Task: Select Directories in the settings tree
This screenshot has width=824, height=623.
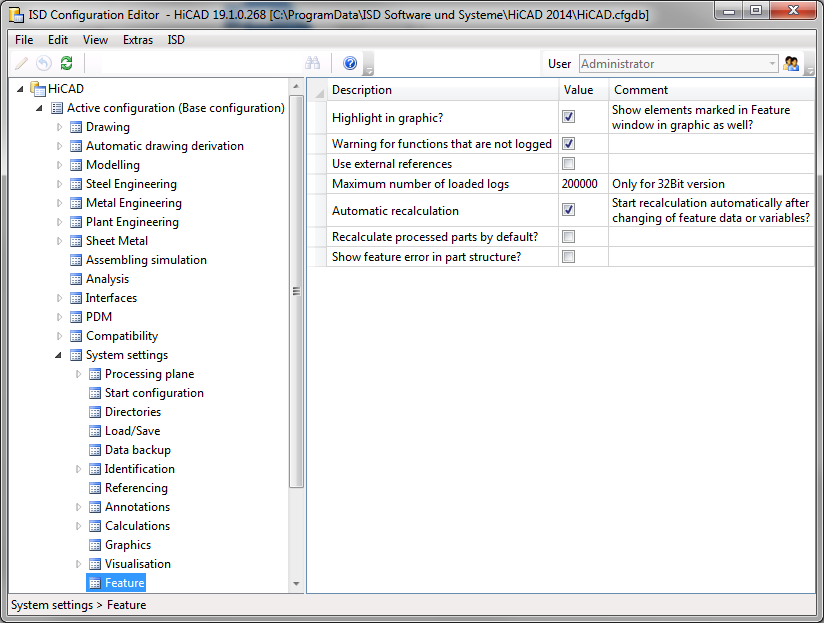Action: (x=132, y=412)
